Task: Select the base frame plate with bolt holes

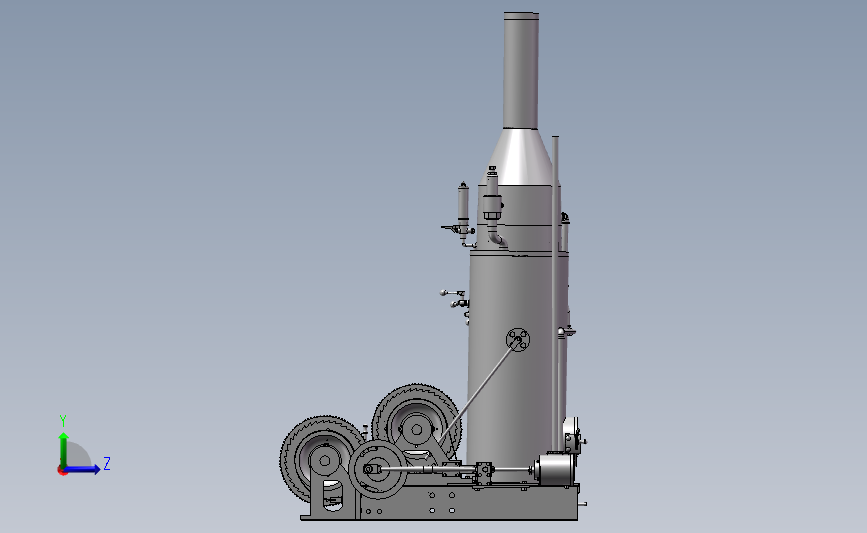Action: pos(467,503)
